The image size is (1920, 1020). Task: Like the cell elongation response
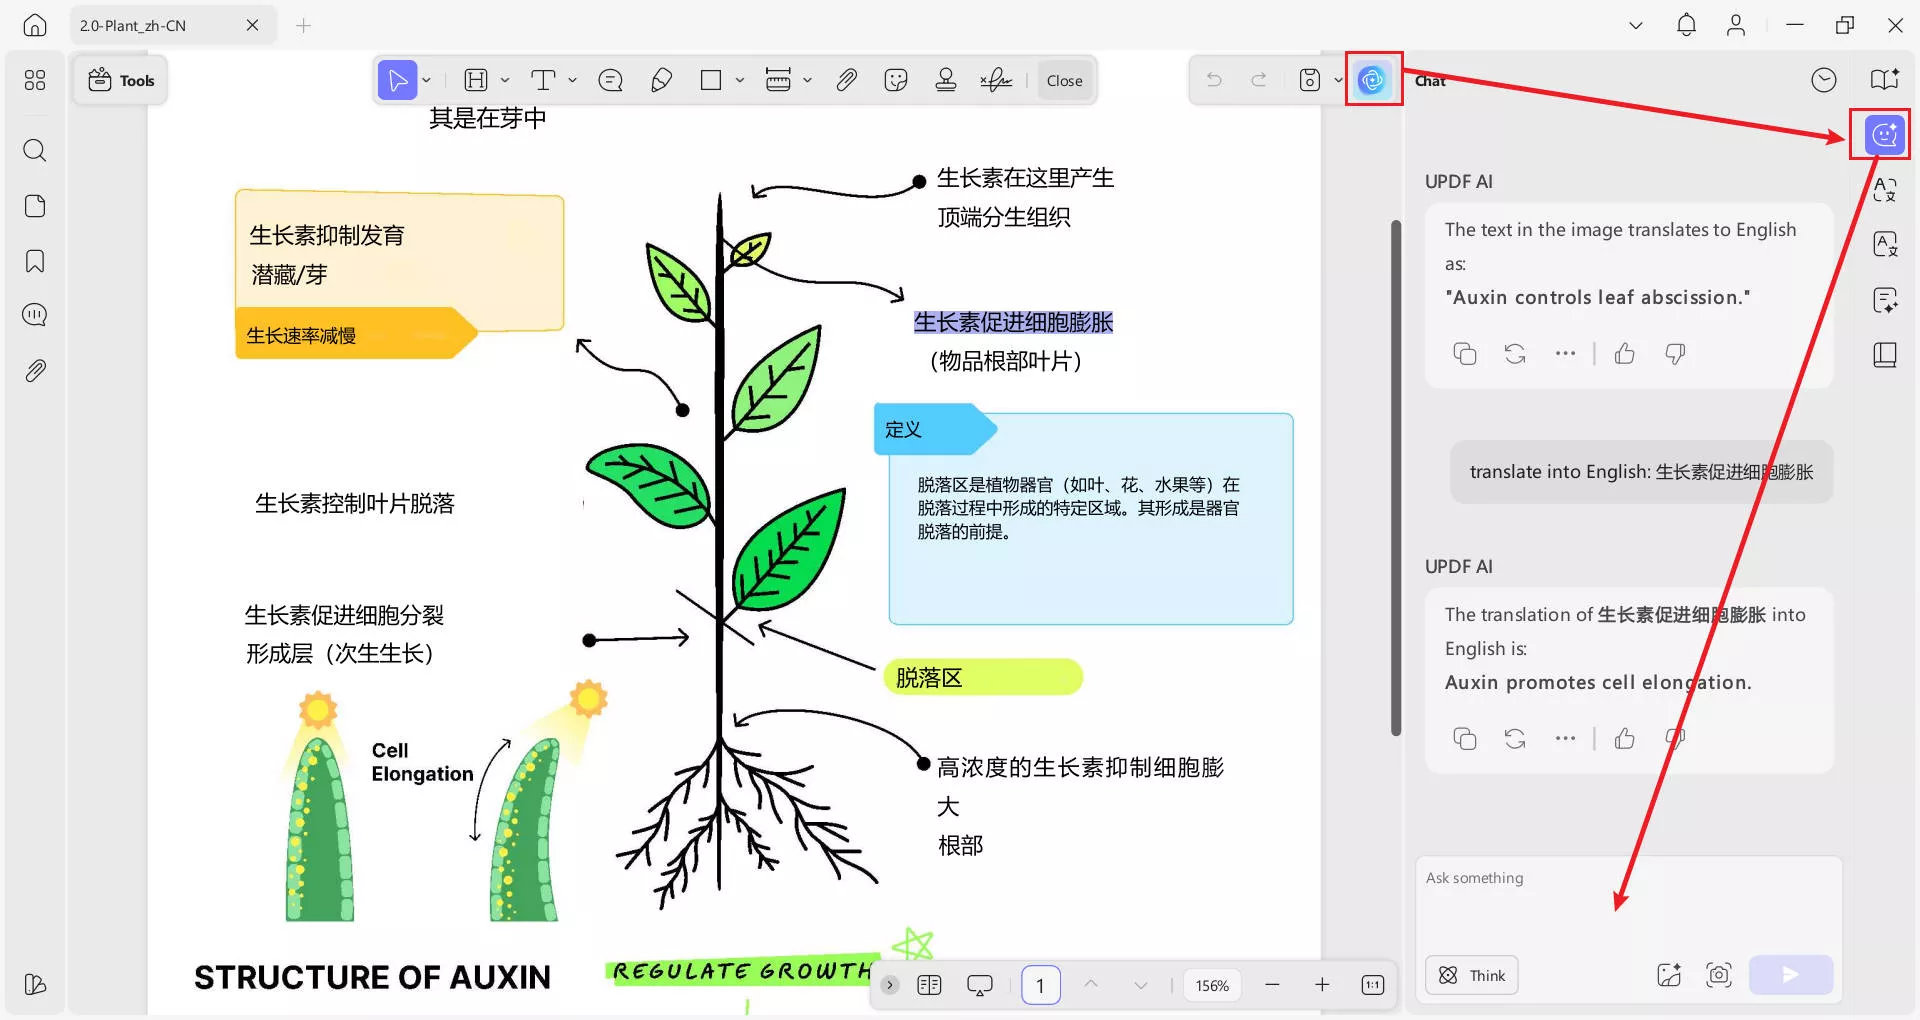[1625, 739]
